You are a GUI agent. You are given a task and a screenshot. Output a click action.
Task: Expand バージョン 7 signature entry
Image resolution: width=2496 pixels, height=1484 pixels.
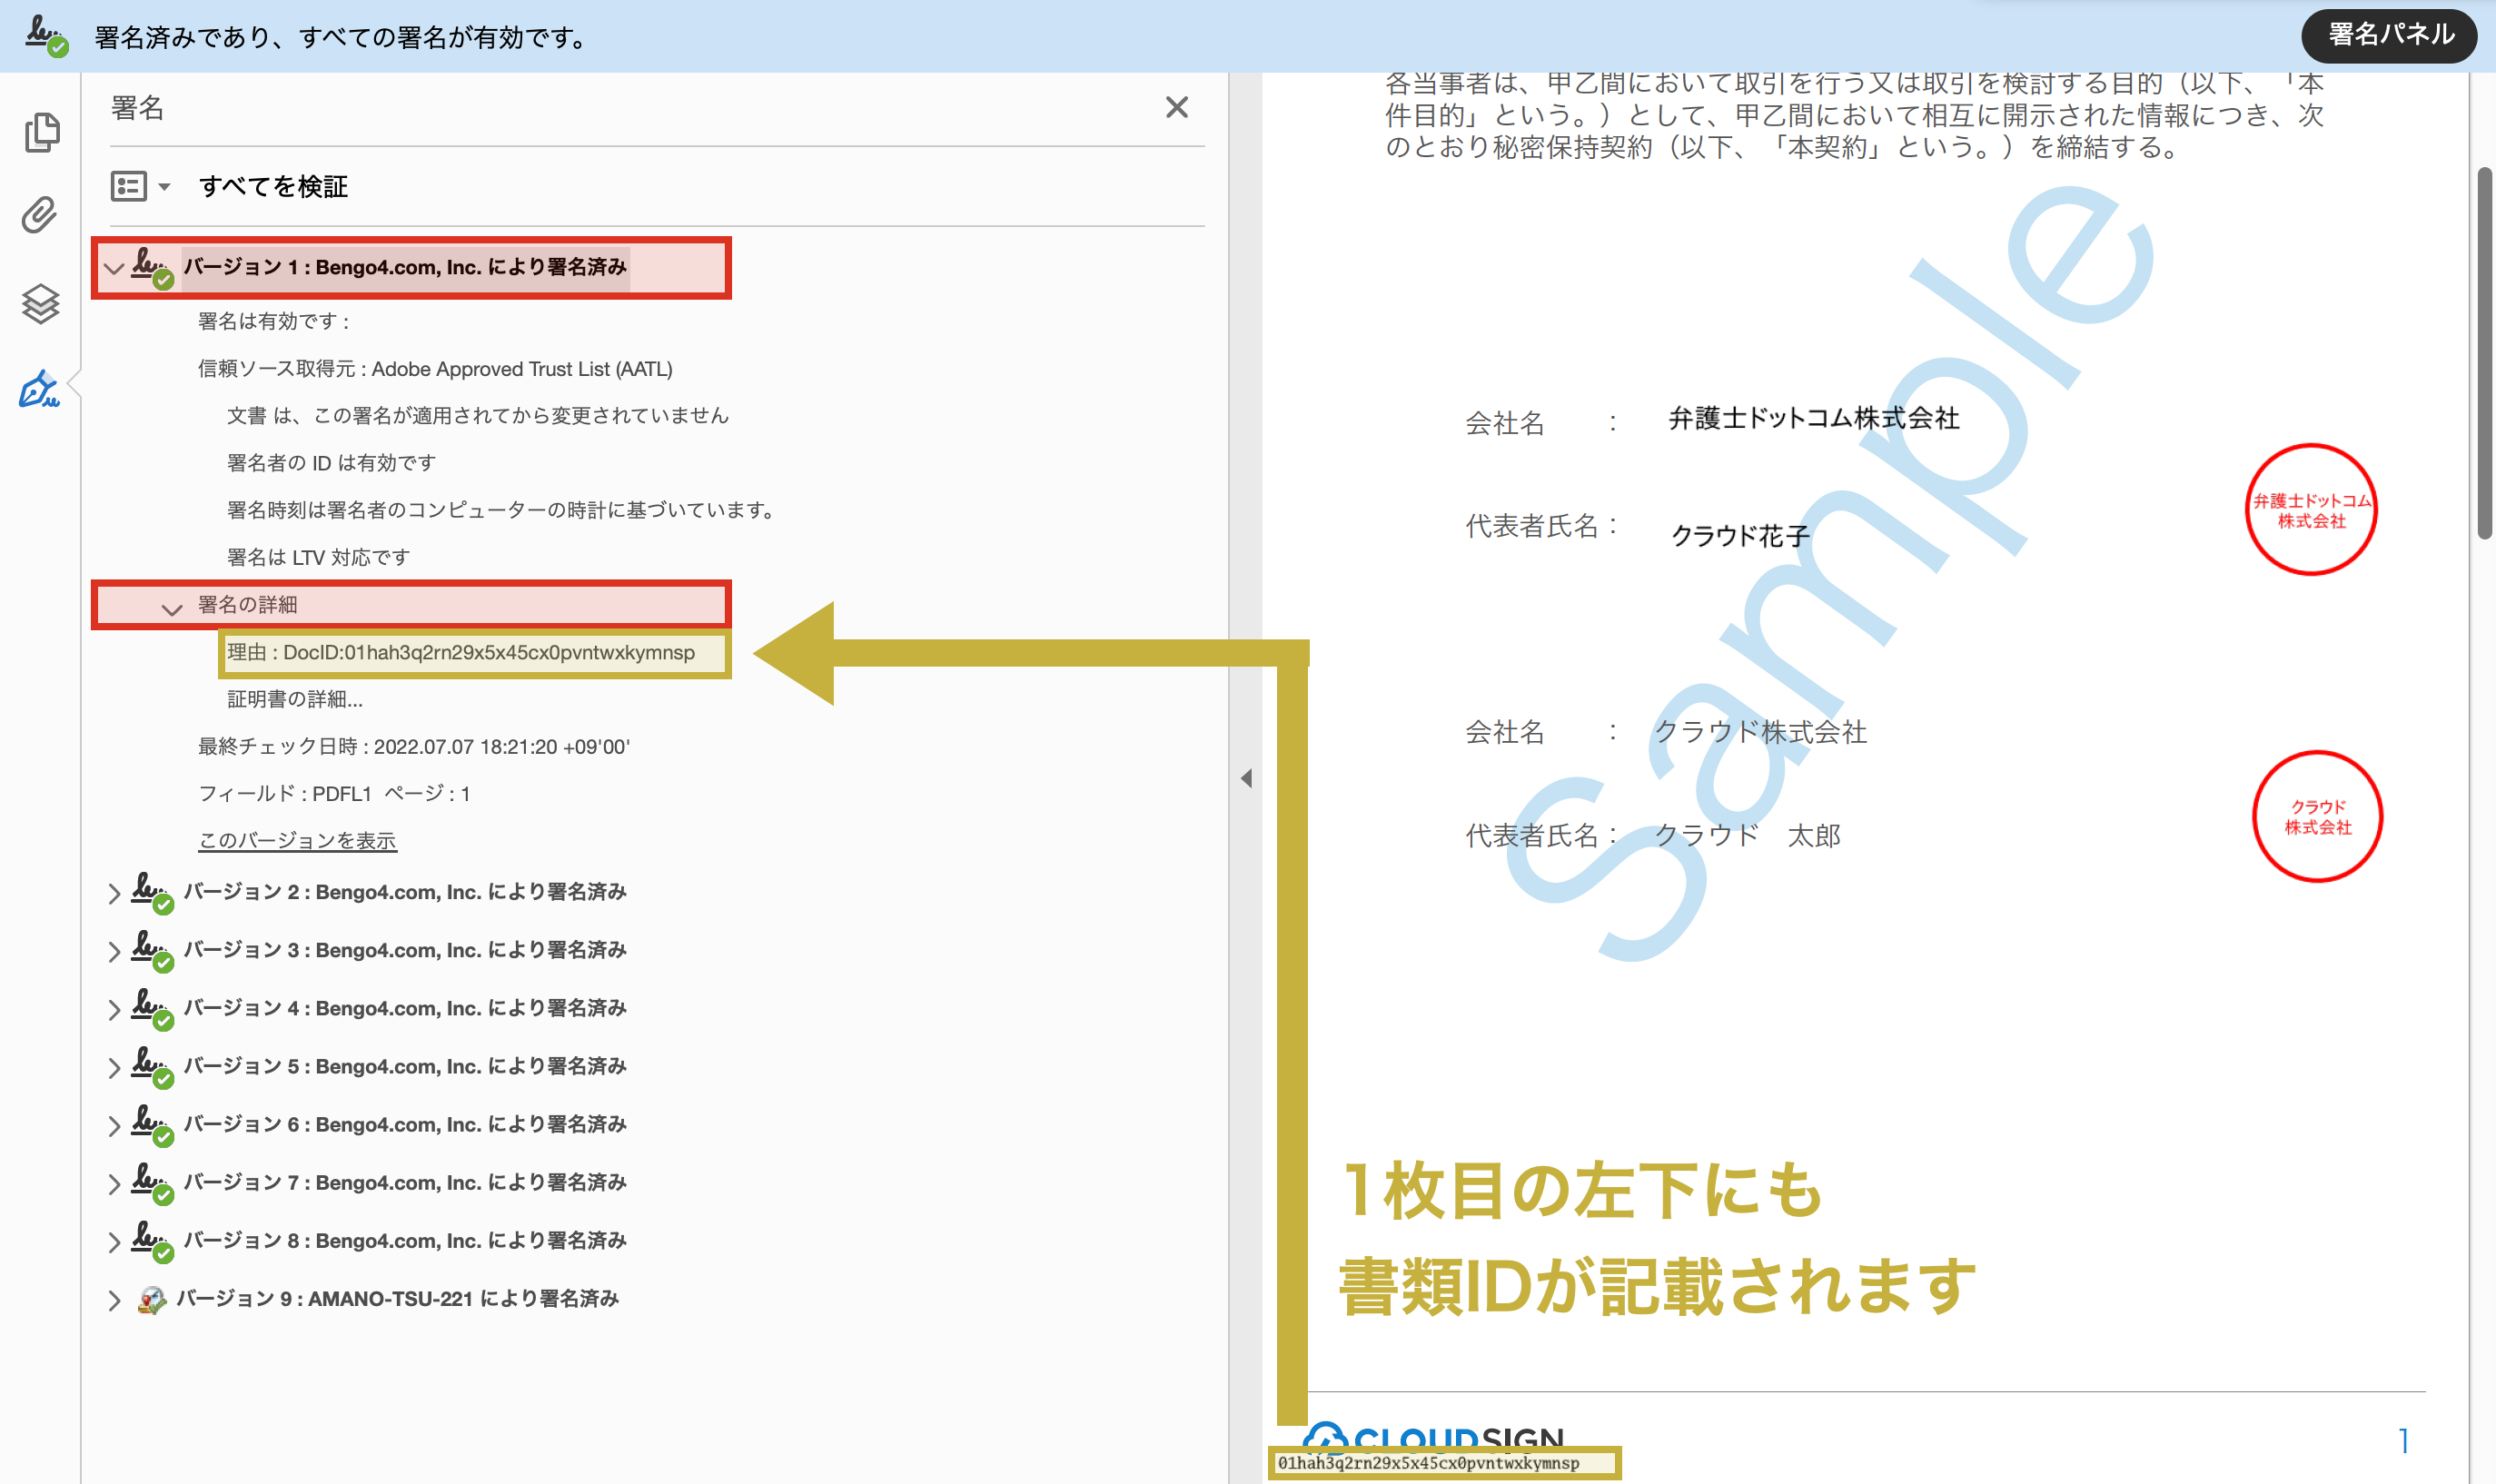point(114,1183)
